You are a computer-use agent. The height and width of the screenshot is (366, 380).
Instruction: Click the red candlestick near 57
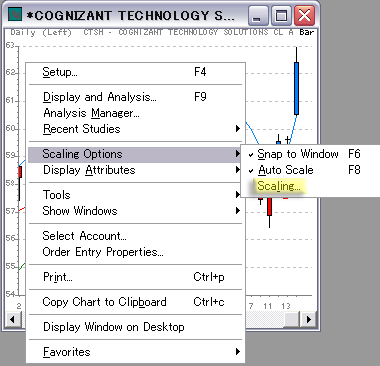(270, 207)
